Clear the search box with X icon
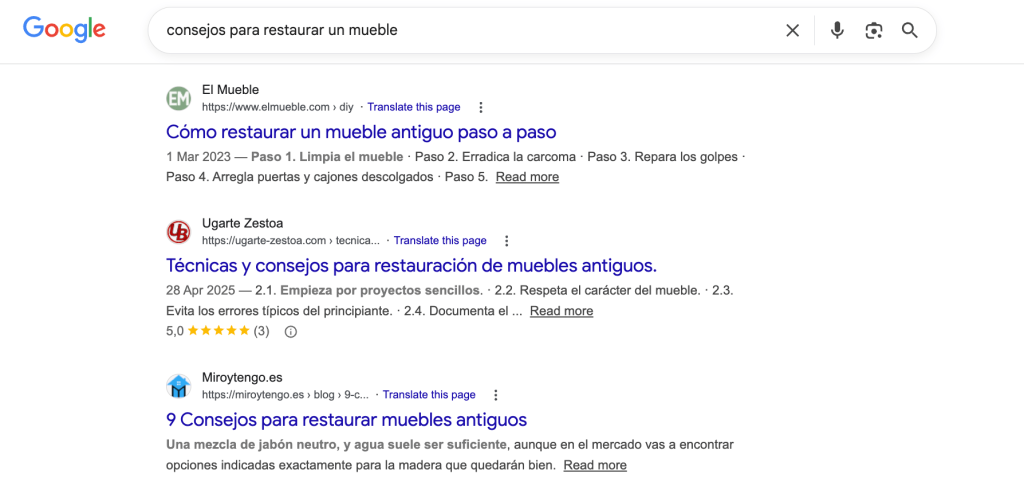1024x478 pixels. point(792,31)
